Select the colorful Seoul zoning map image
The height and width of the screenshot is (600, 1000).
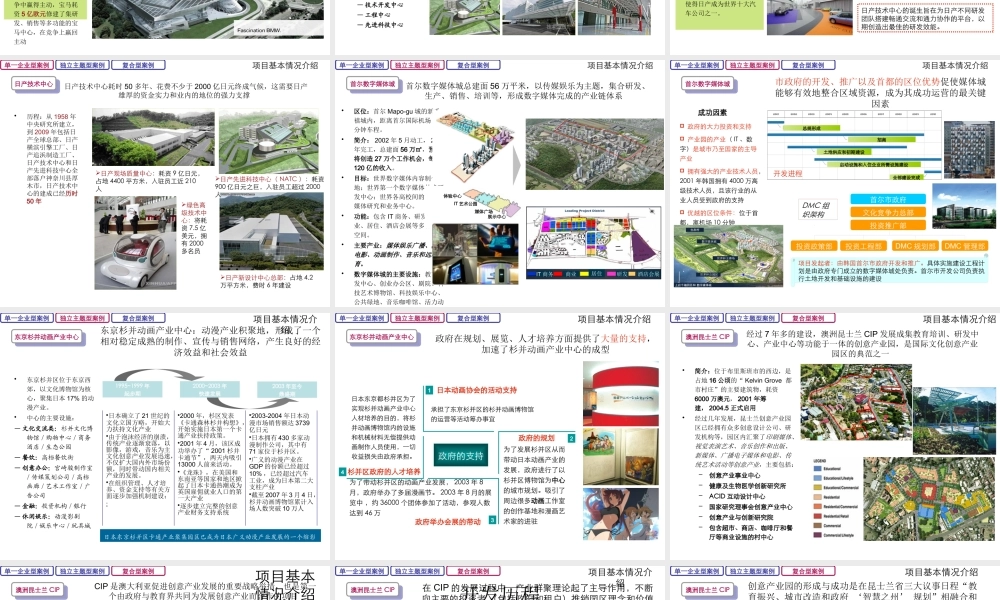pyautogui.click(x=594, y=243)
